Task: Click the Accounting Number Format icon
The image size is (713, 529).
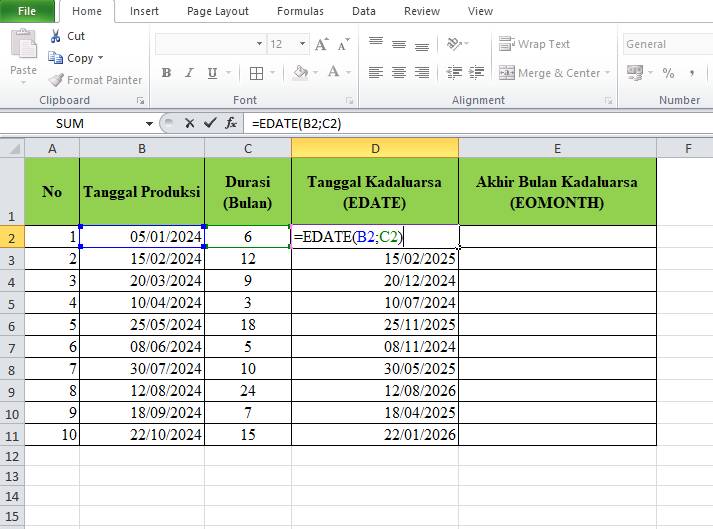Action: (635, 73)
